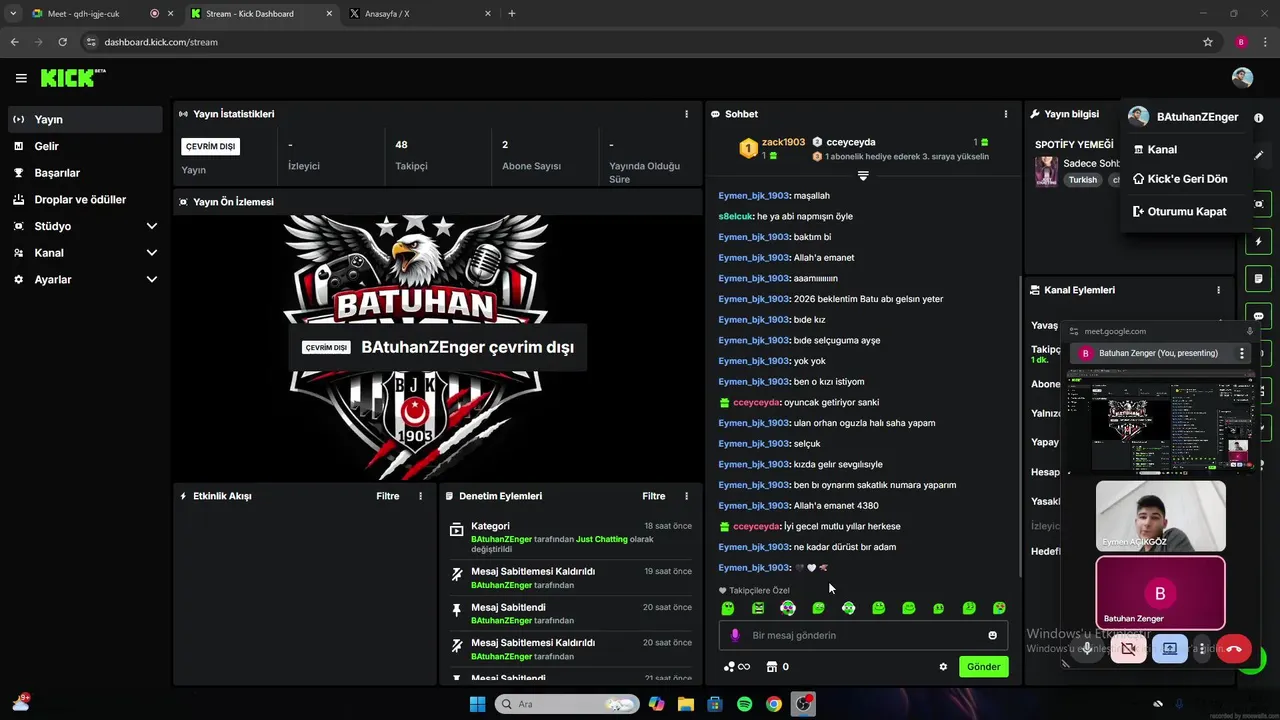Select Kanal in the profile dropdown menu

1186,150
